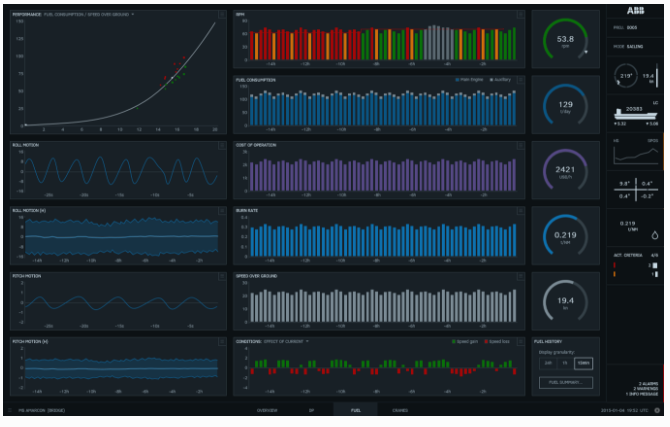
Task: Switch to the Cranes tab
Action: pyautogui.click(x=399, y=410)
